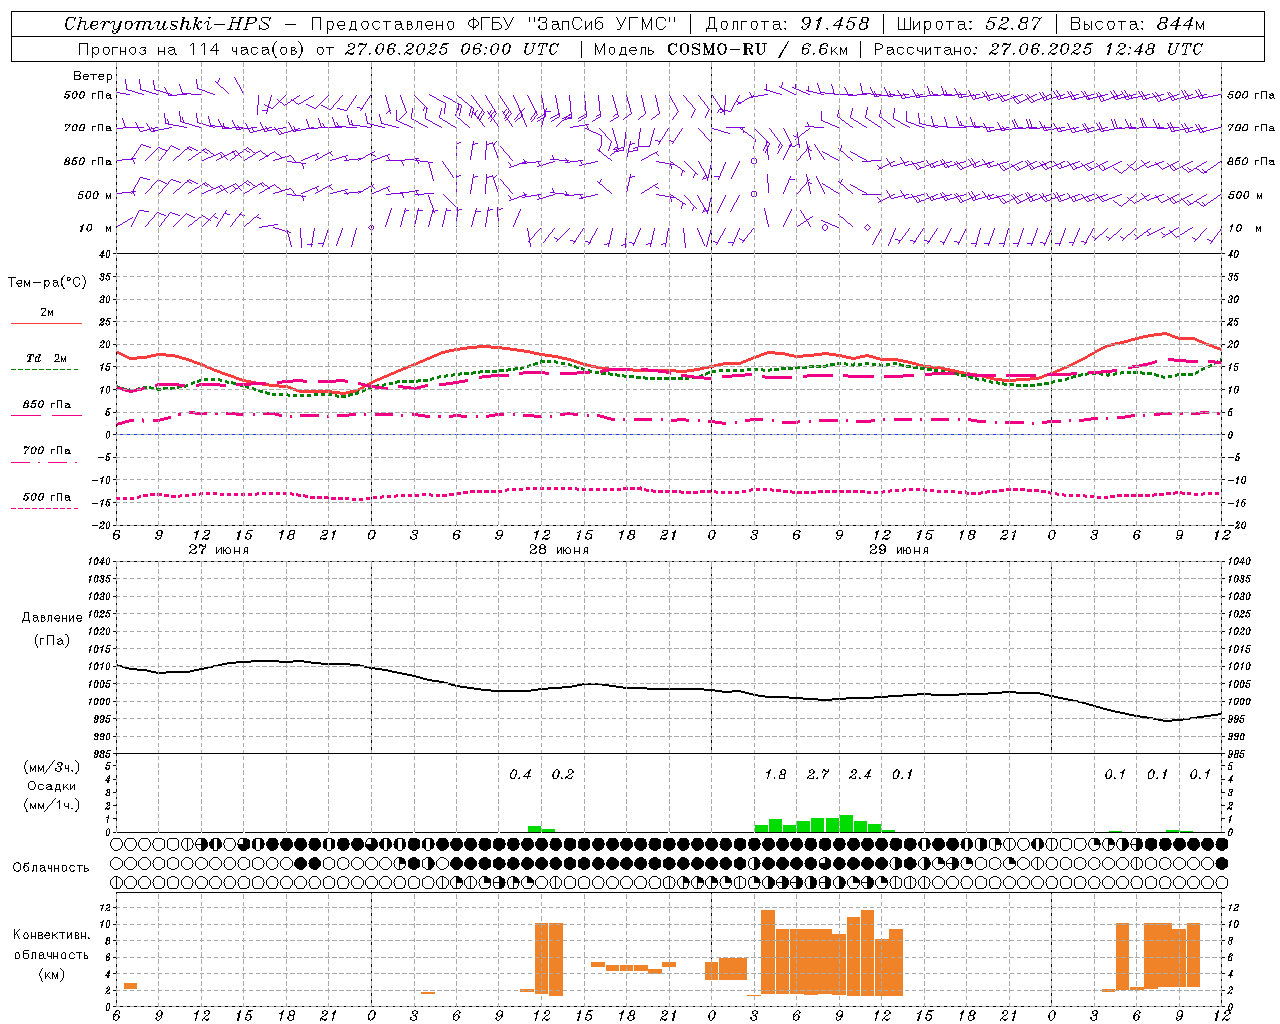This screenshot has height=1024, width=1280.
Task: Select the Прогноз на 114 часа(ов) text
Action: (x=192, y=49)
